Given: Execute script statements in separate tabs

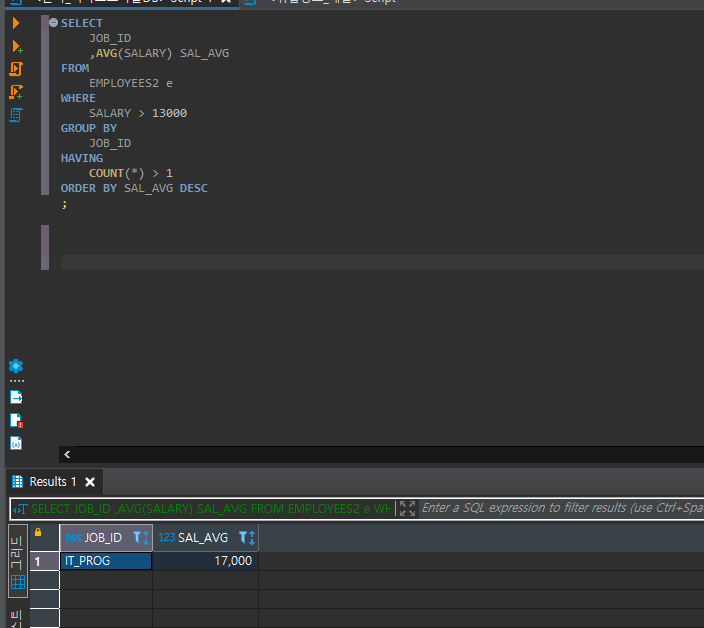Looking at the screenshot, I should pyautogui.click(x=16, y=92).
